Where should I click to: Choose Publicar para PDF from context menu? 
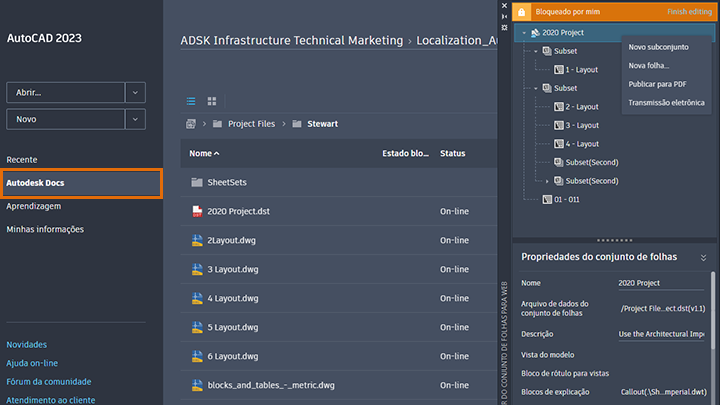(x=657, y=83)
